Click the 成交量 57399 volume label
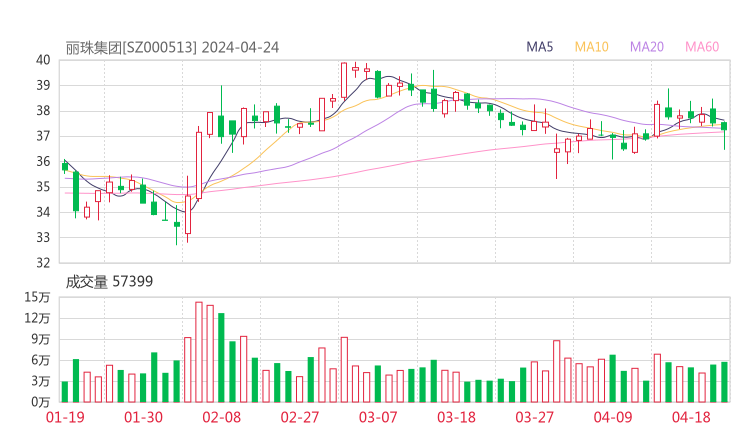The image size is (740, 440). [x=109, y=282]
